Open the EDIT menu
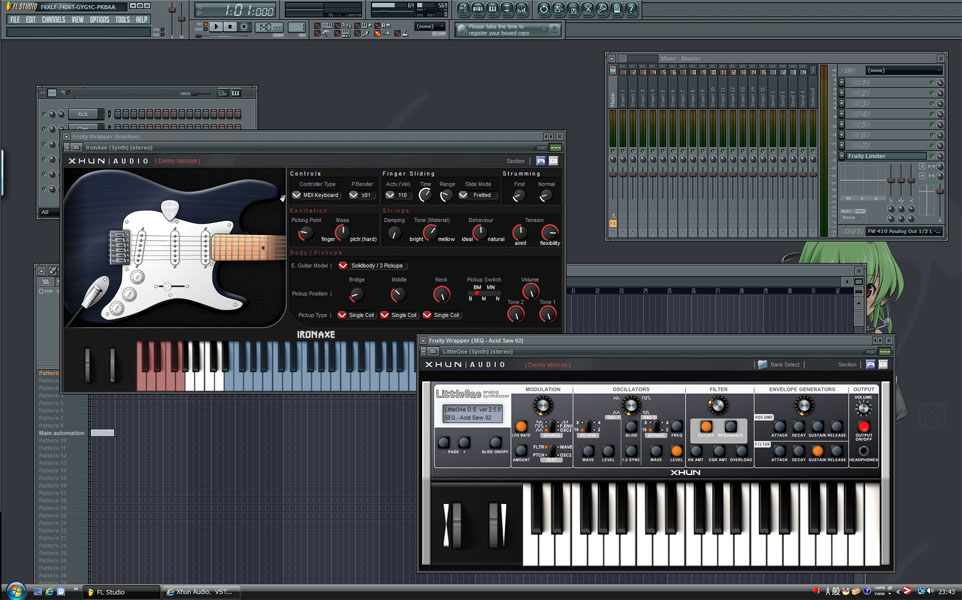The width and height of the screenshot is (962, 600). (x=31, y=20)
